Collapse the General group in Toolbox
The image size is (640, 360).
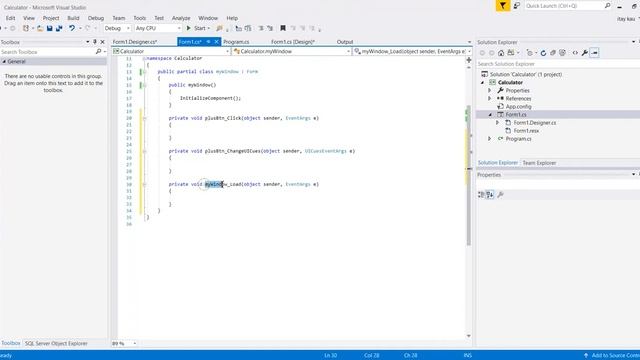[4, 62]
